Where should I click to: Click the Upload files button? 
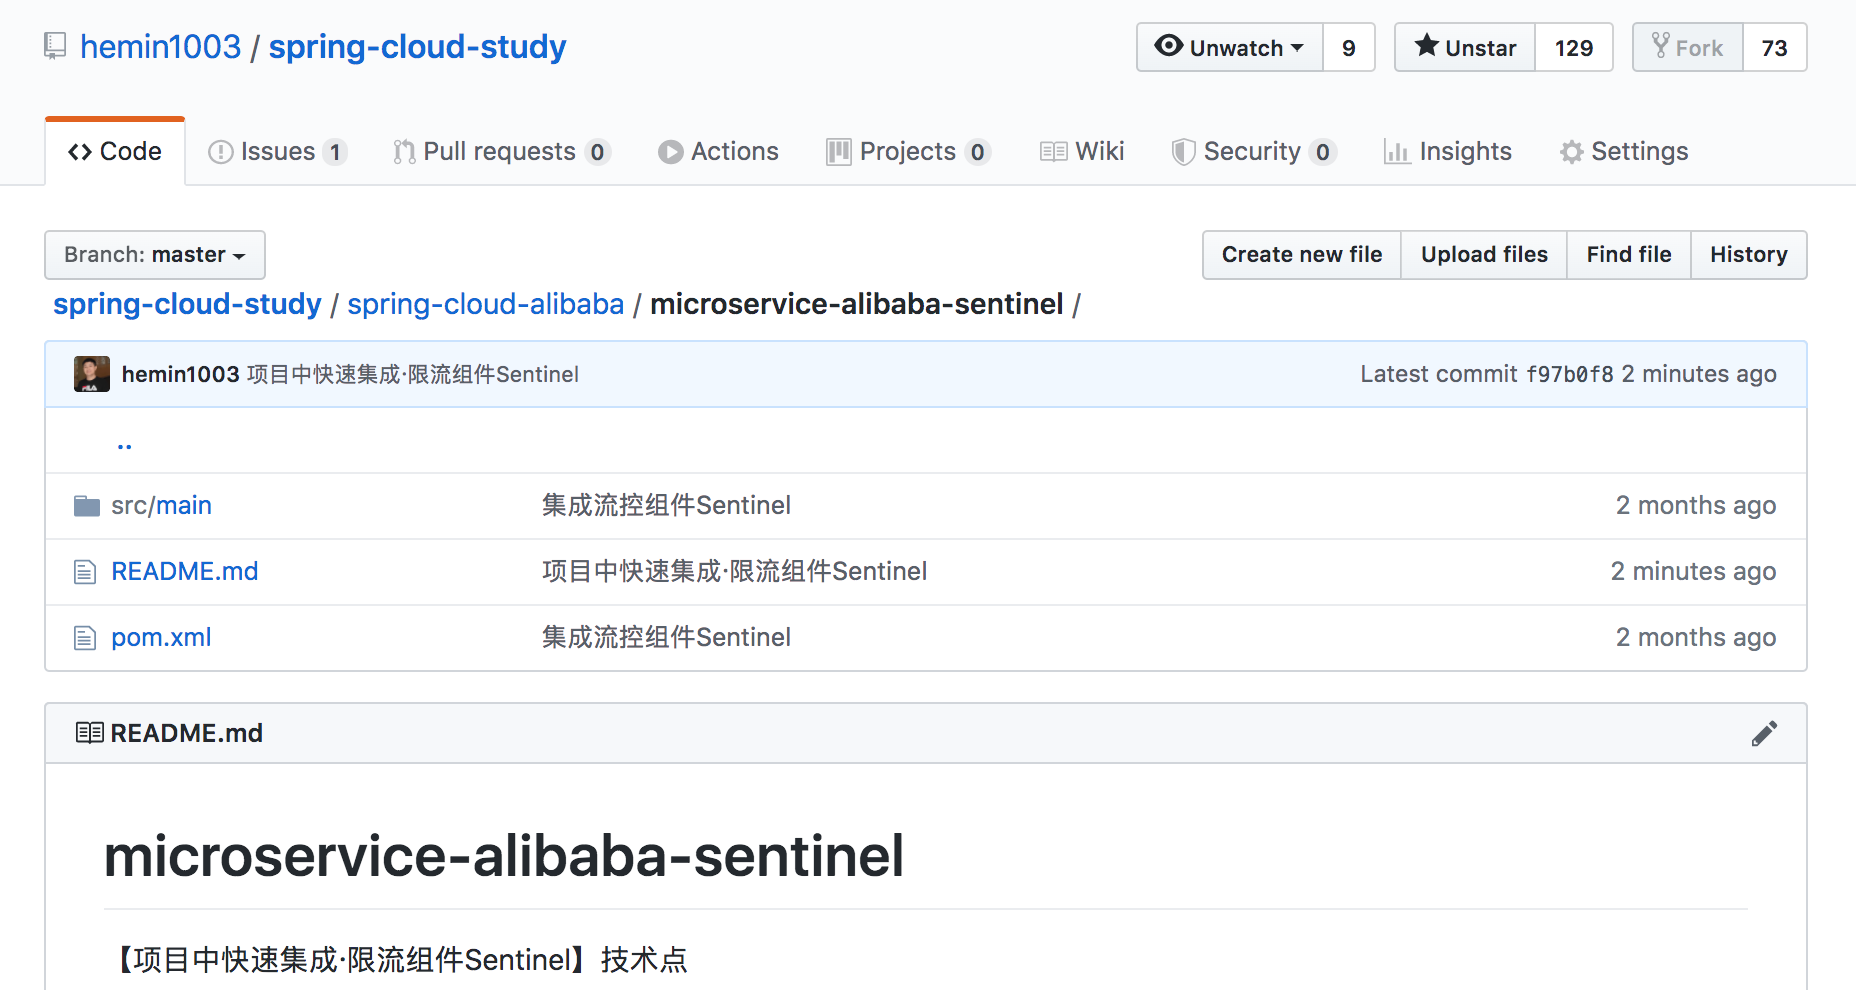click(1484, 255)
